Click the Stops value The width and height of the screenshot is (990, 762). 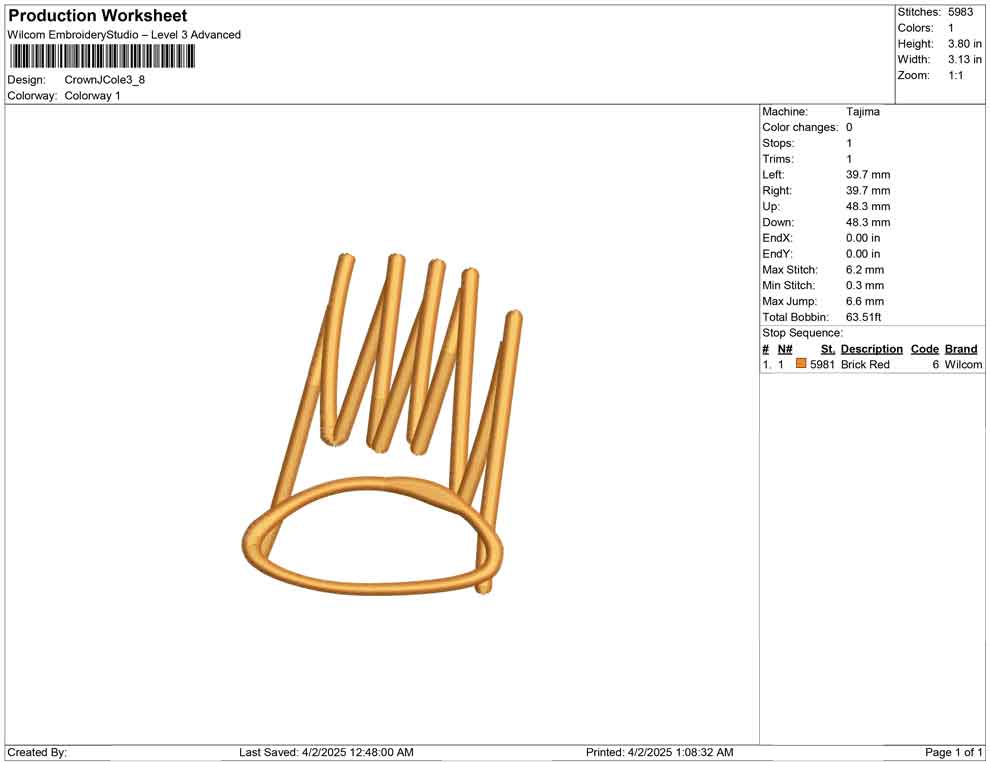tap(849, 143)
